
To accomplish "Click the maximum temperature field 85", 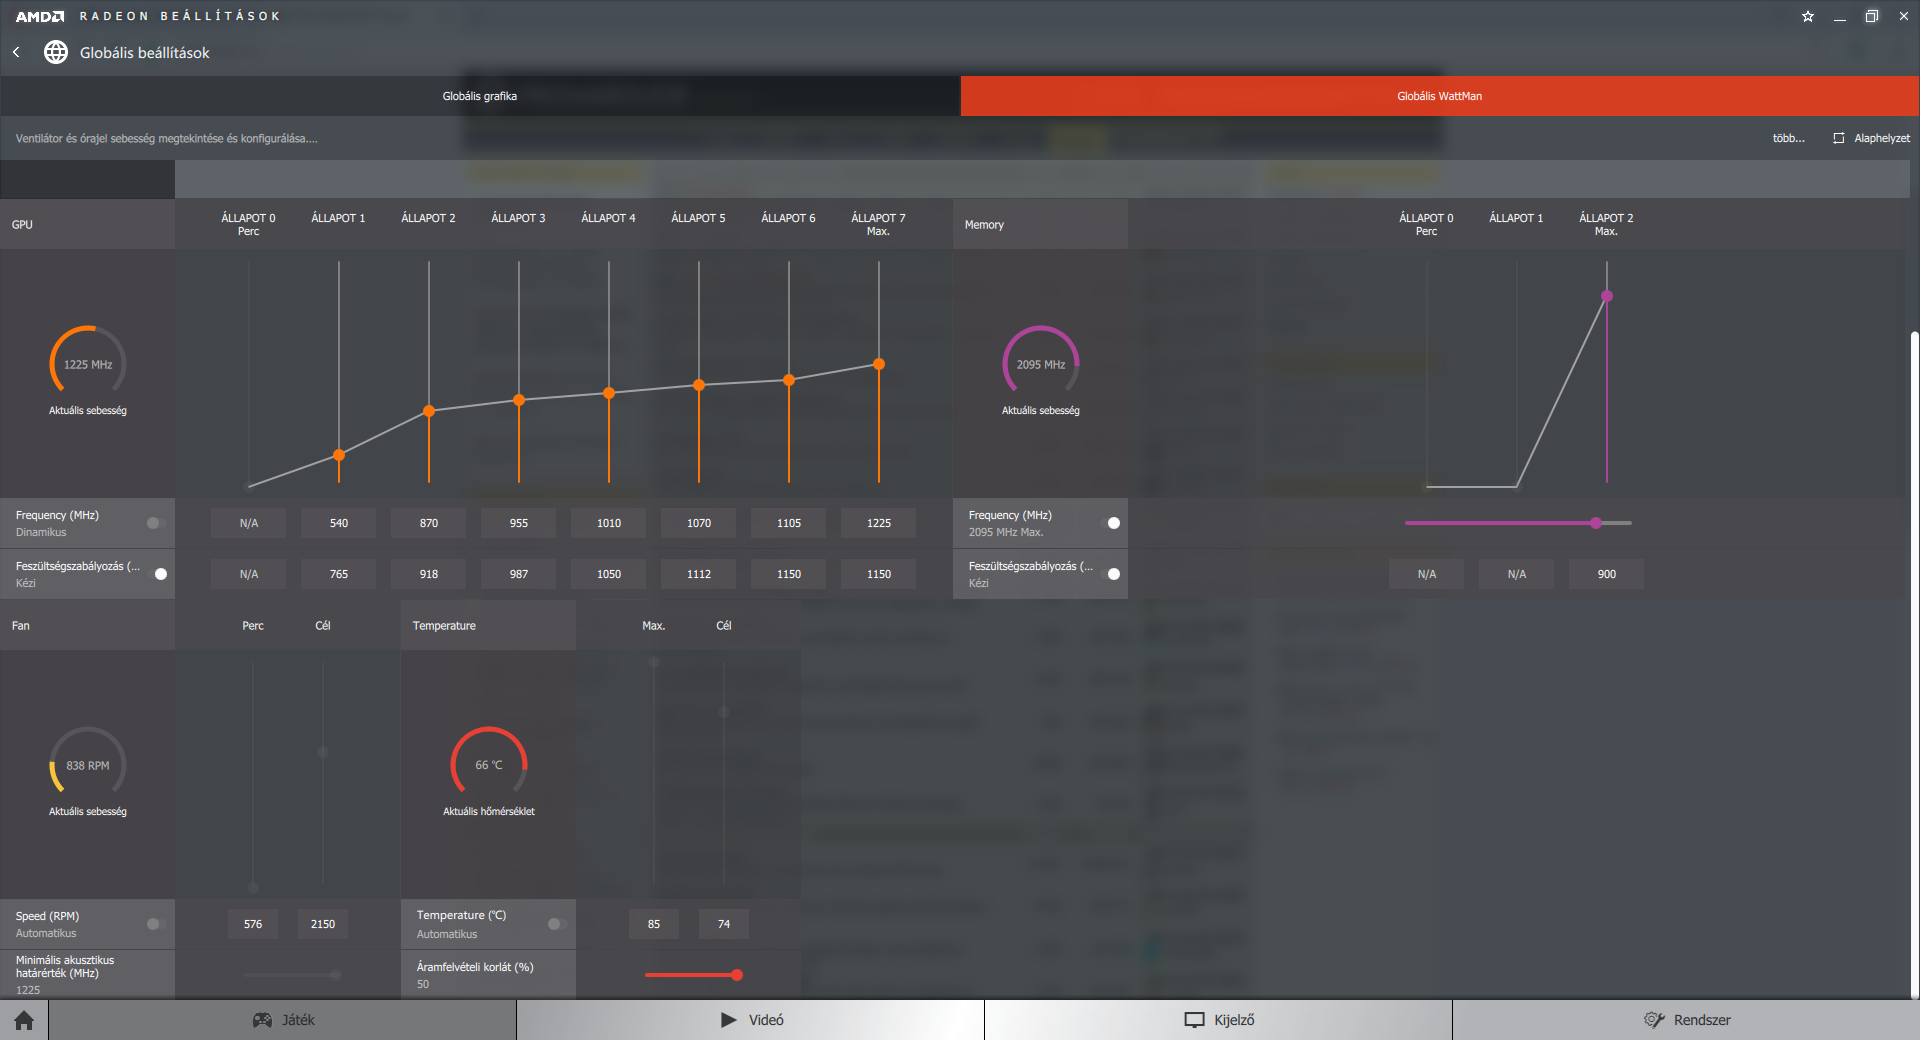I will click(x=654, y=924).
